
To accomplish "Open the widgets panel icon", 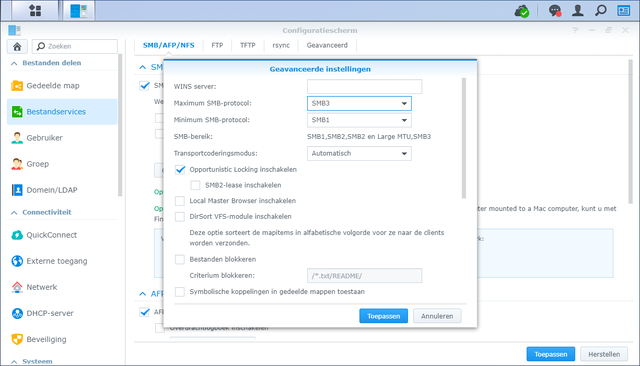I will click(x=624, y=11).
